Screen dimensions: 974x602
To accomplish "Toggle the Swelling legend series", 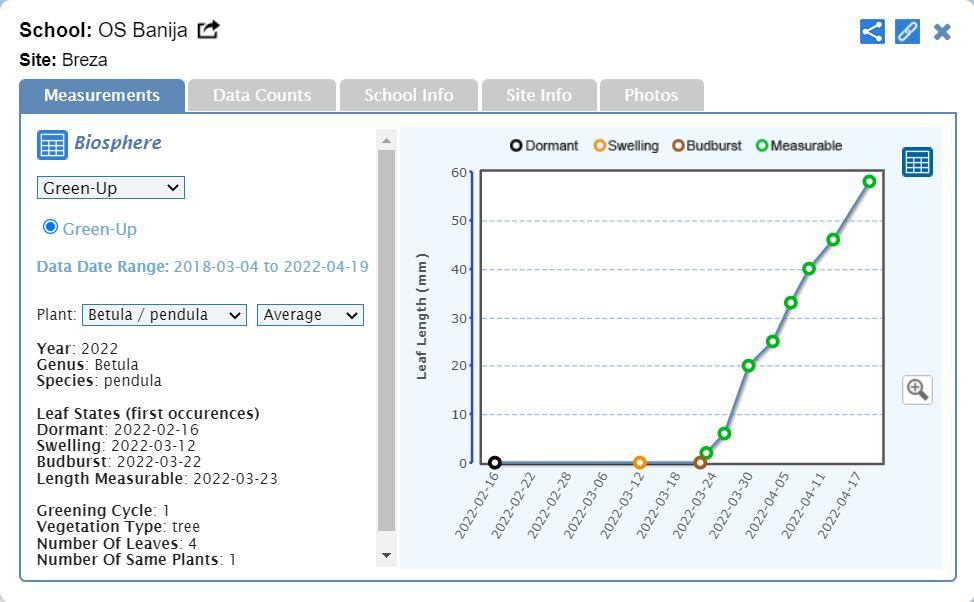I will (x=626, y=146).
